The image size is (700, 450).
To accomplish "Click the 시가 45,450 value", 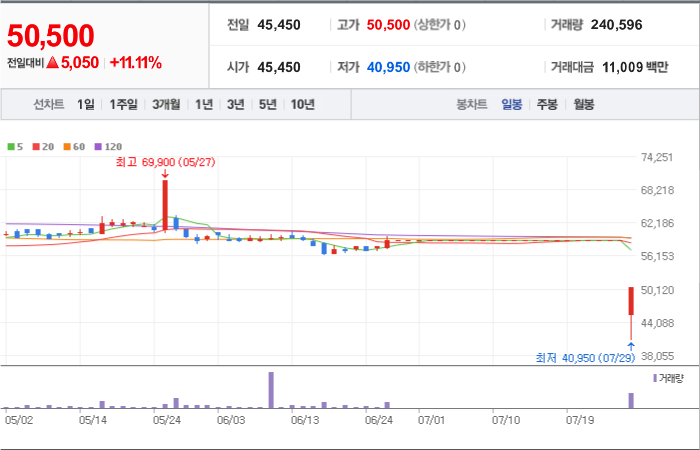I will (279, 67).
